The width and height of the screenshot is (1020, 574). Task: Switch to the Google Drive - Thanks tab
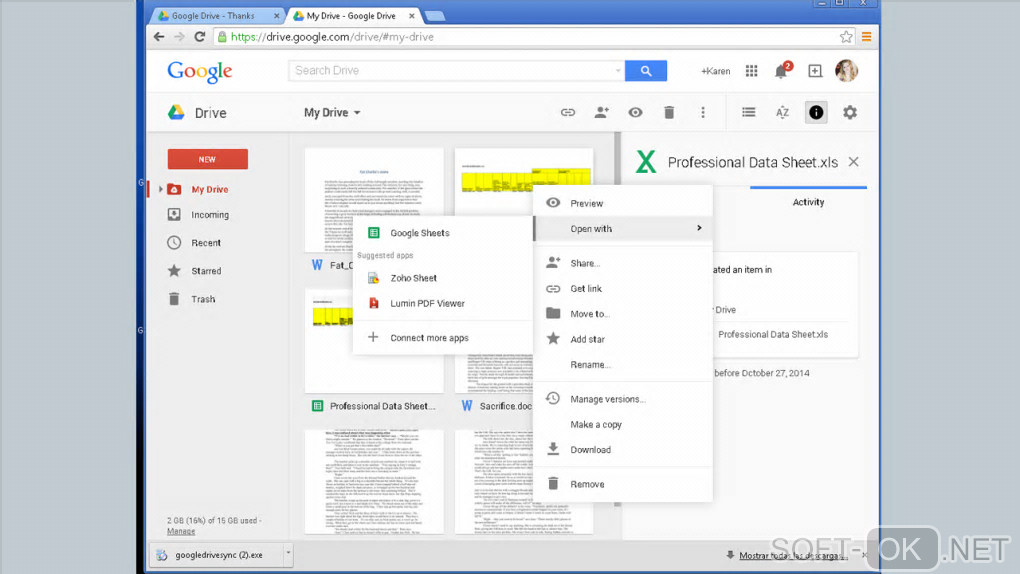213,16
